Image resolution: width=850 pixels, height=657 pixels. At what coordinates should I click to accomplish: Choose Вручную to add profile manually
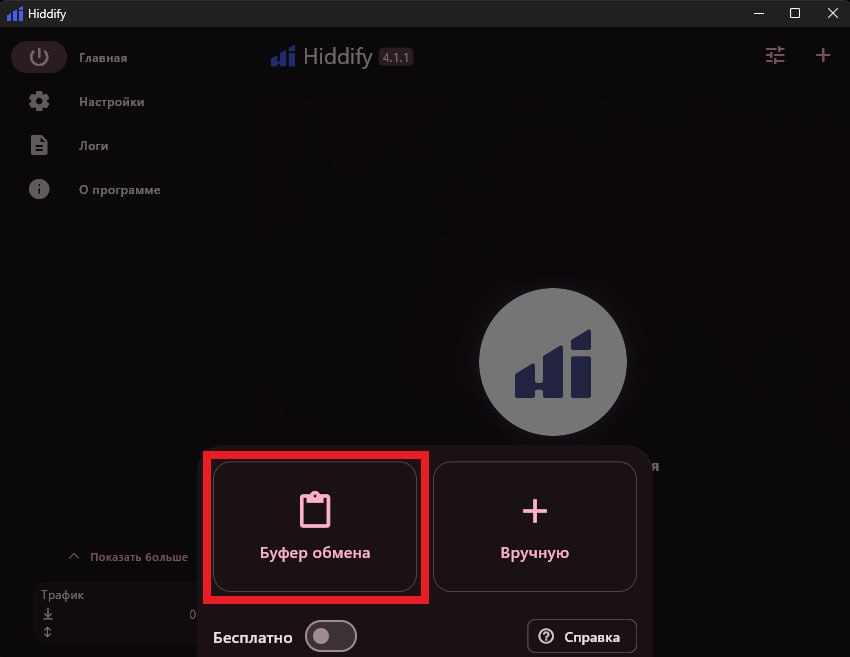535,526
